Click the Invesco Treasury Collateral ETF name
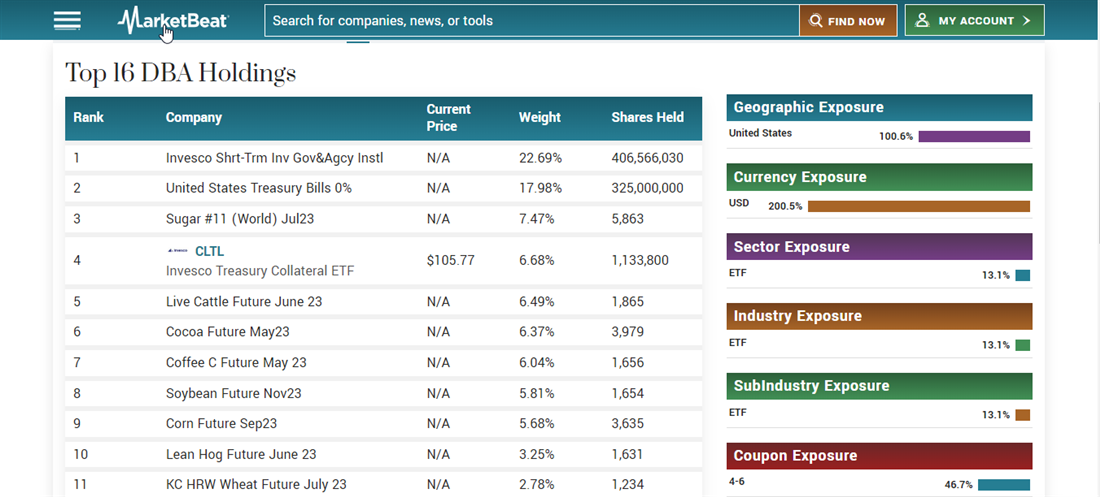Screen dimensions: 1100x497 259,271
